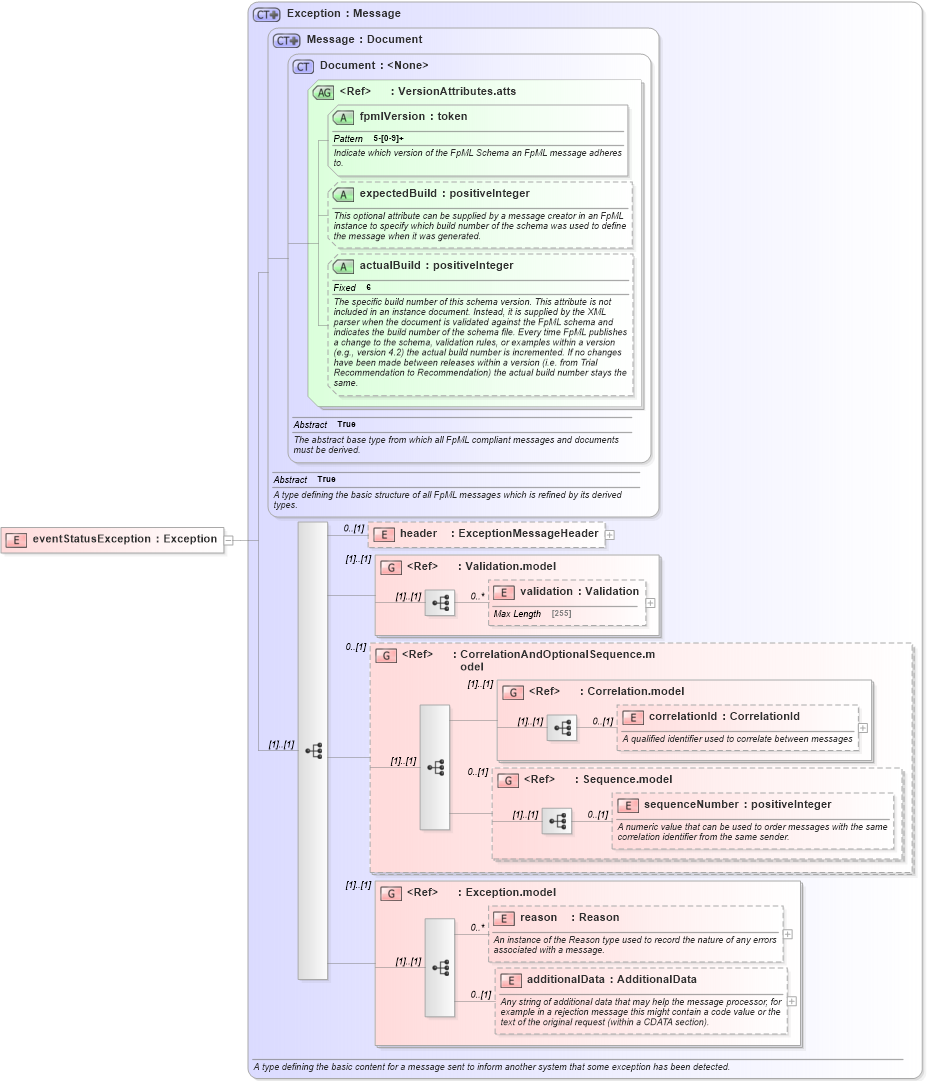Click the Message : Document type title
This screenshot has height=1081, width=927.
coord(365,39)
